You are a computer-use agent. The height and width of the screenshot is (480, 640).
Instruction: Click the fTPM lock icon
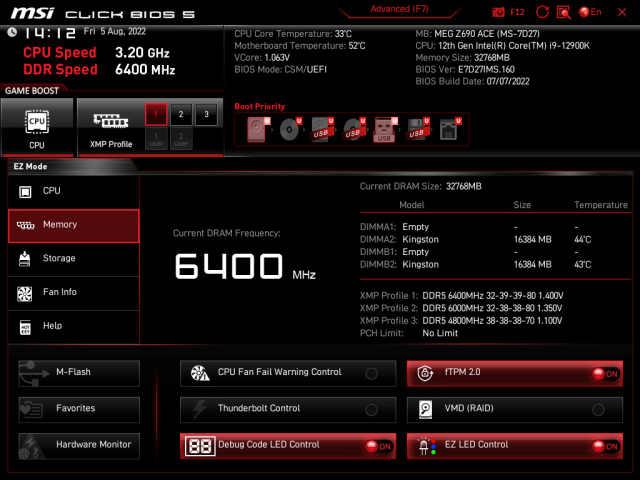click(425, 373)
